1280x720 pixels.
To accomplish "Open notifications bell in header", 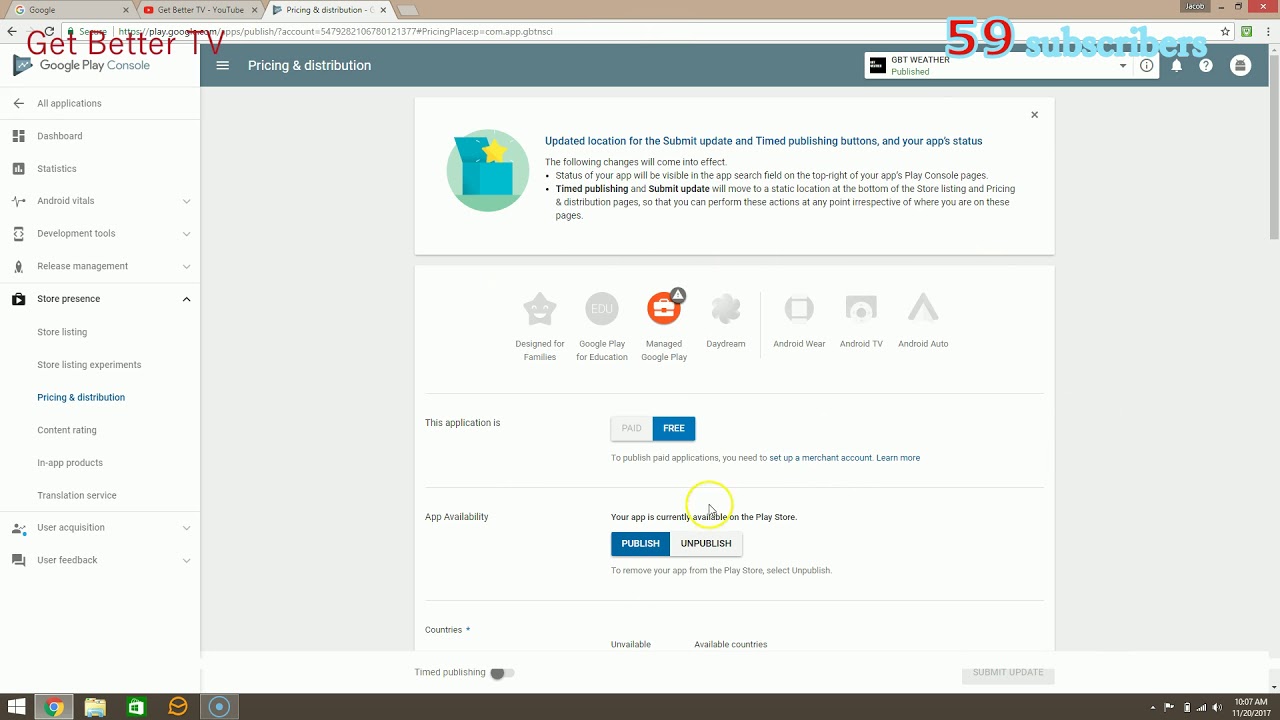I will point(1177,66).
